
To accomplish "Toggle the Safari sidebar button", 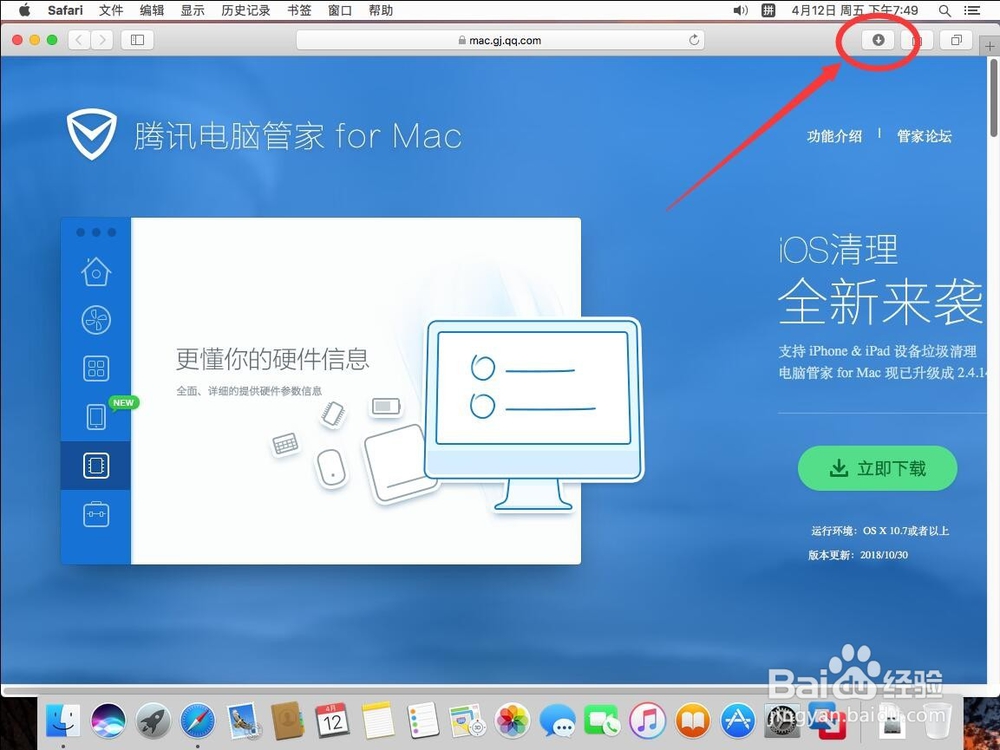I will (137, 40).
